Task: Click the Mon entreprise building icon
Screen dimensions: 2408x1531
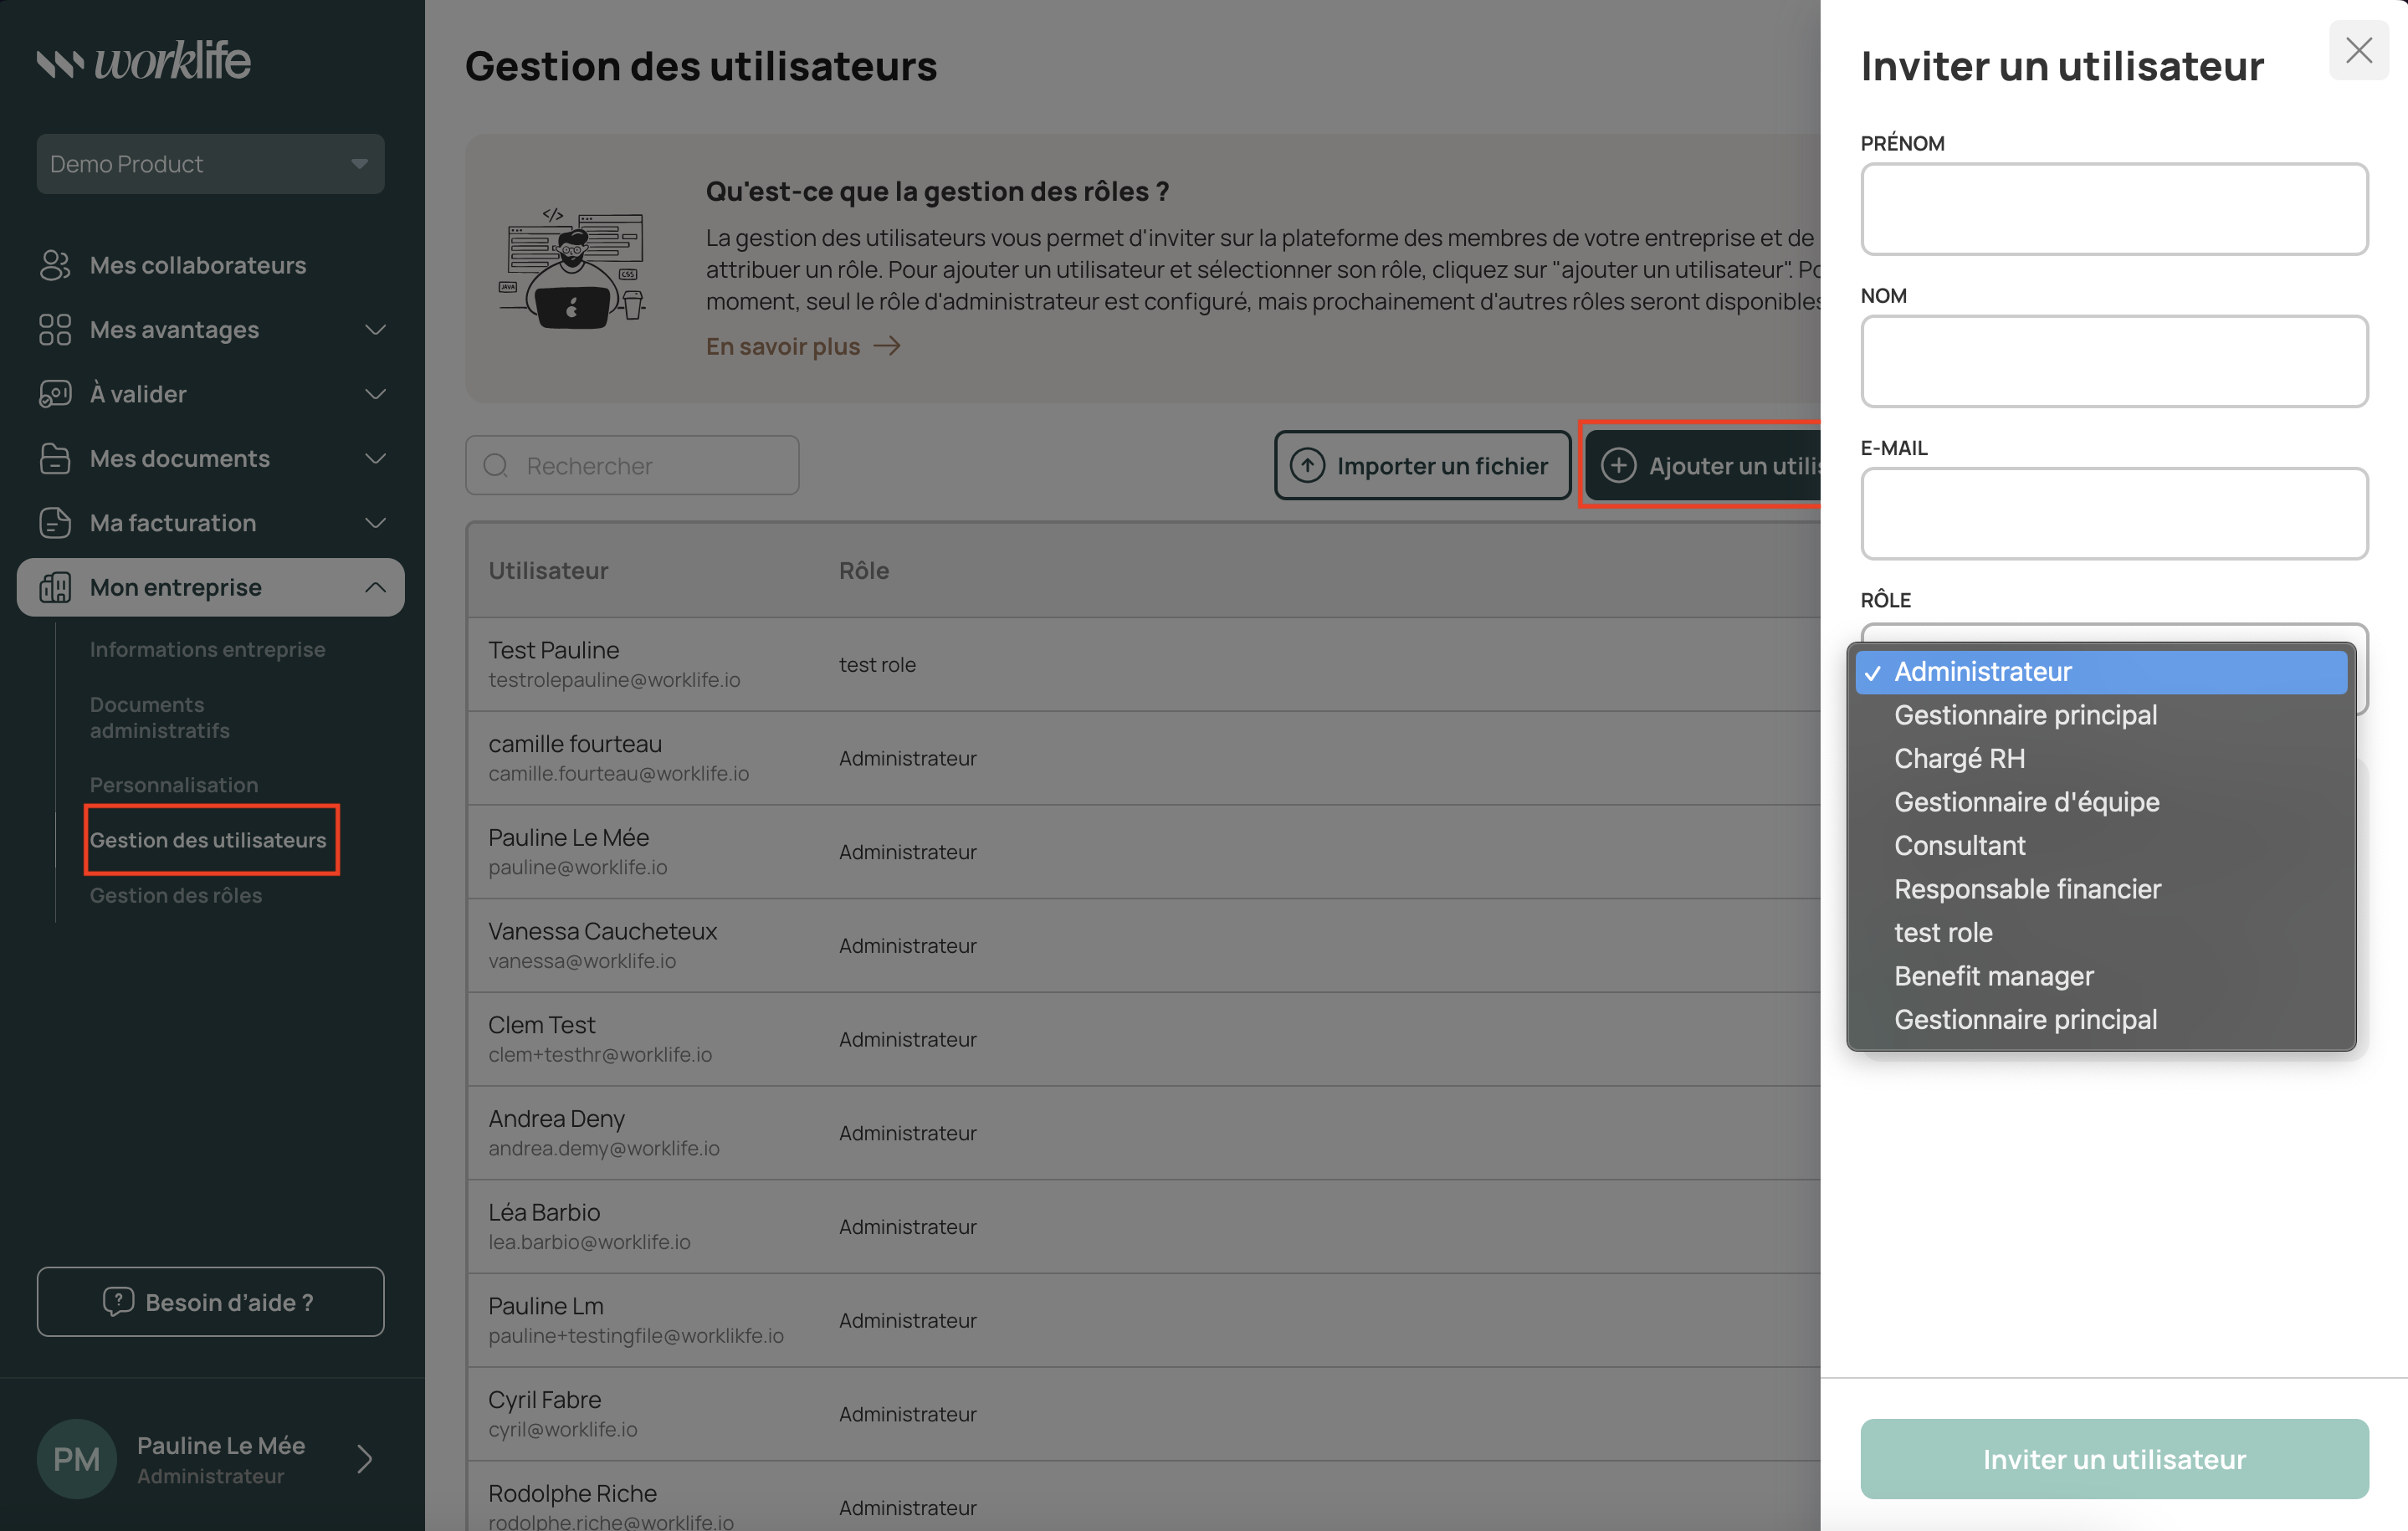Action: click(55, 588)
